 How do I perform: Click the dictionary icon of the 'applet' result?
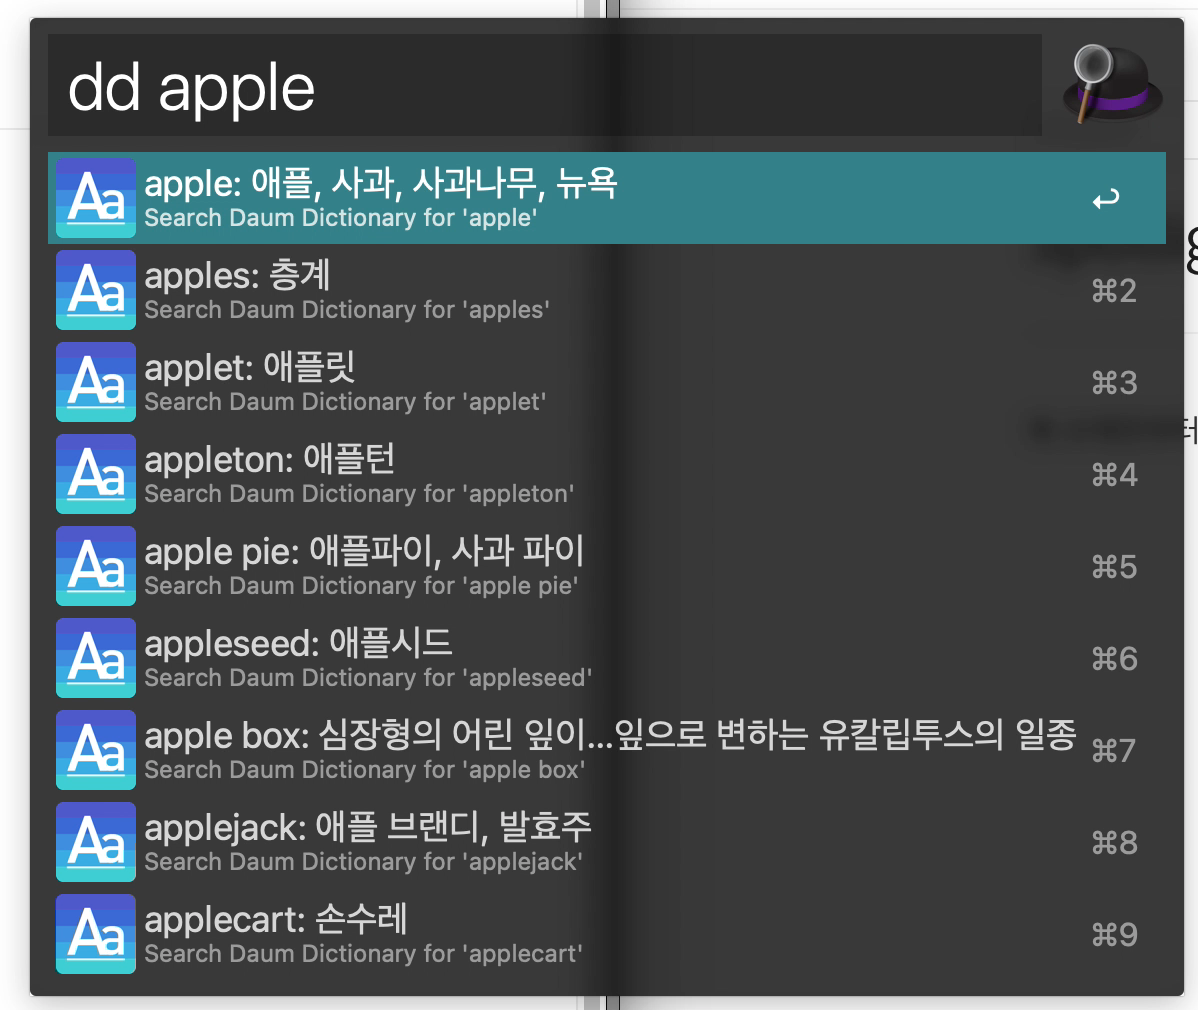96,382
